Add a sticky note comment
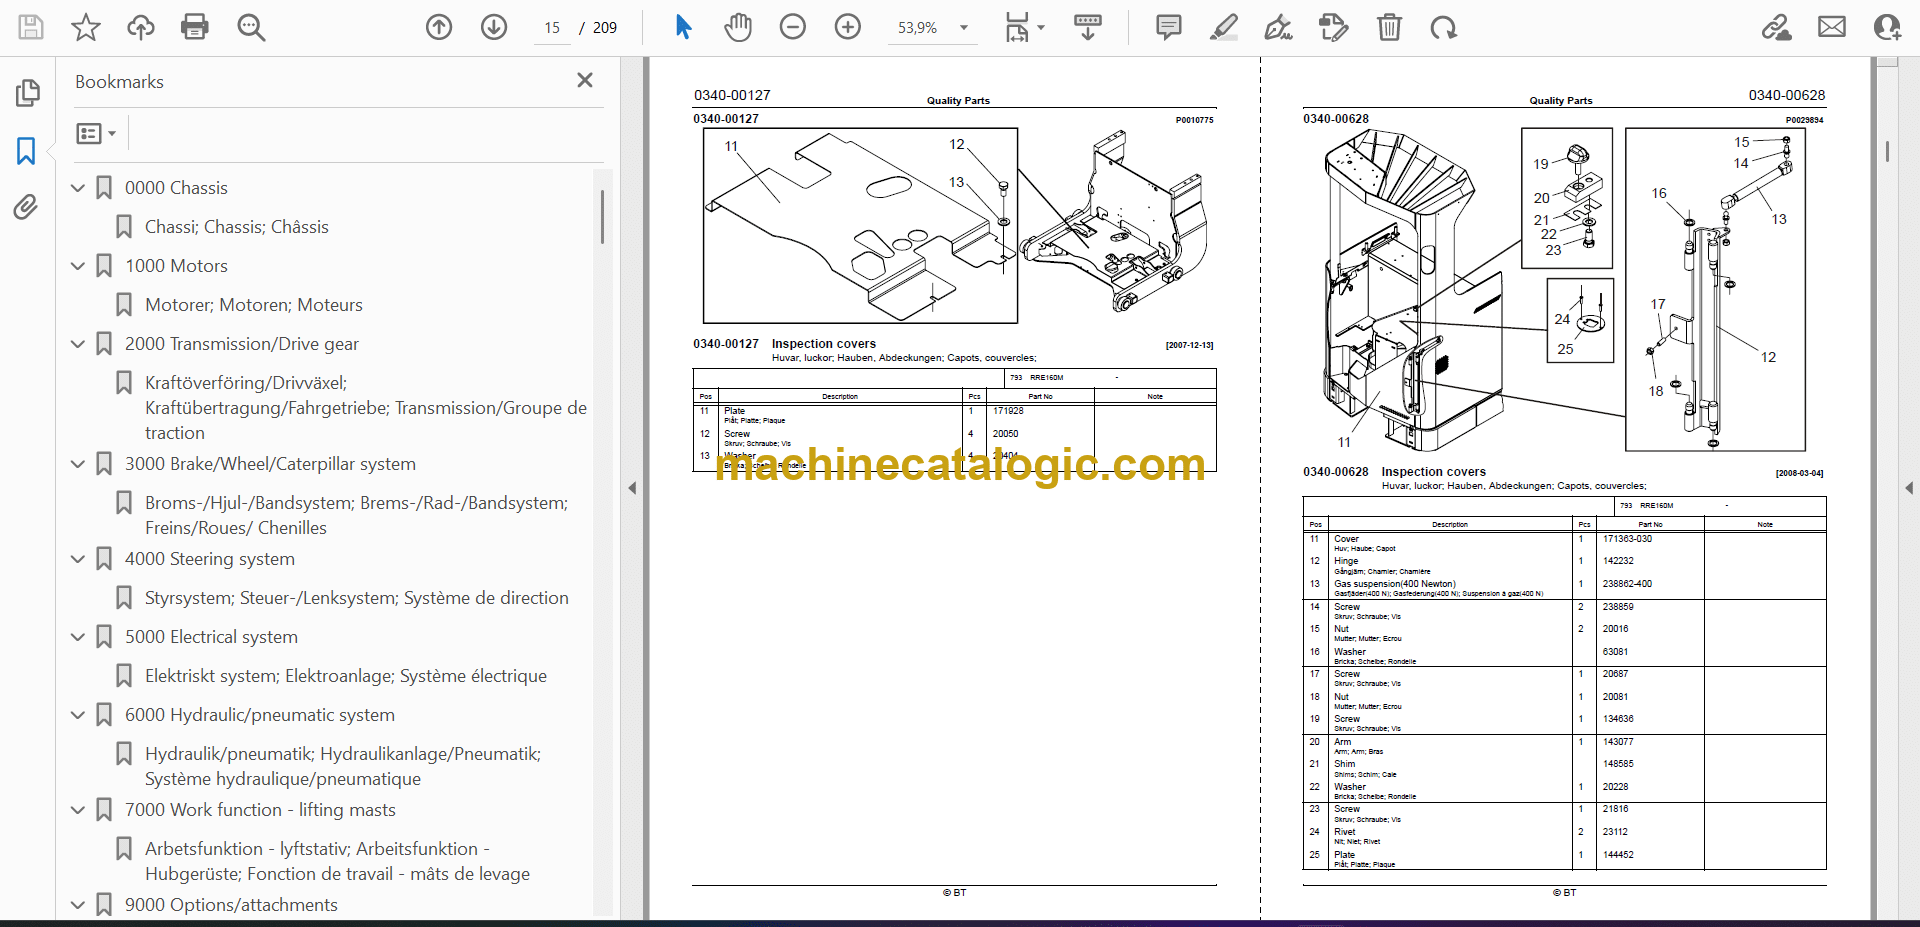The height and width of the screenshot is (927, 1920). tap(1168, 27)
